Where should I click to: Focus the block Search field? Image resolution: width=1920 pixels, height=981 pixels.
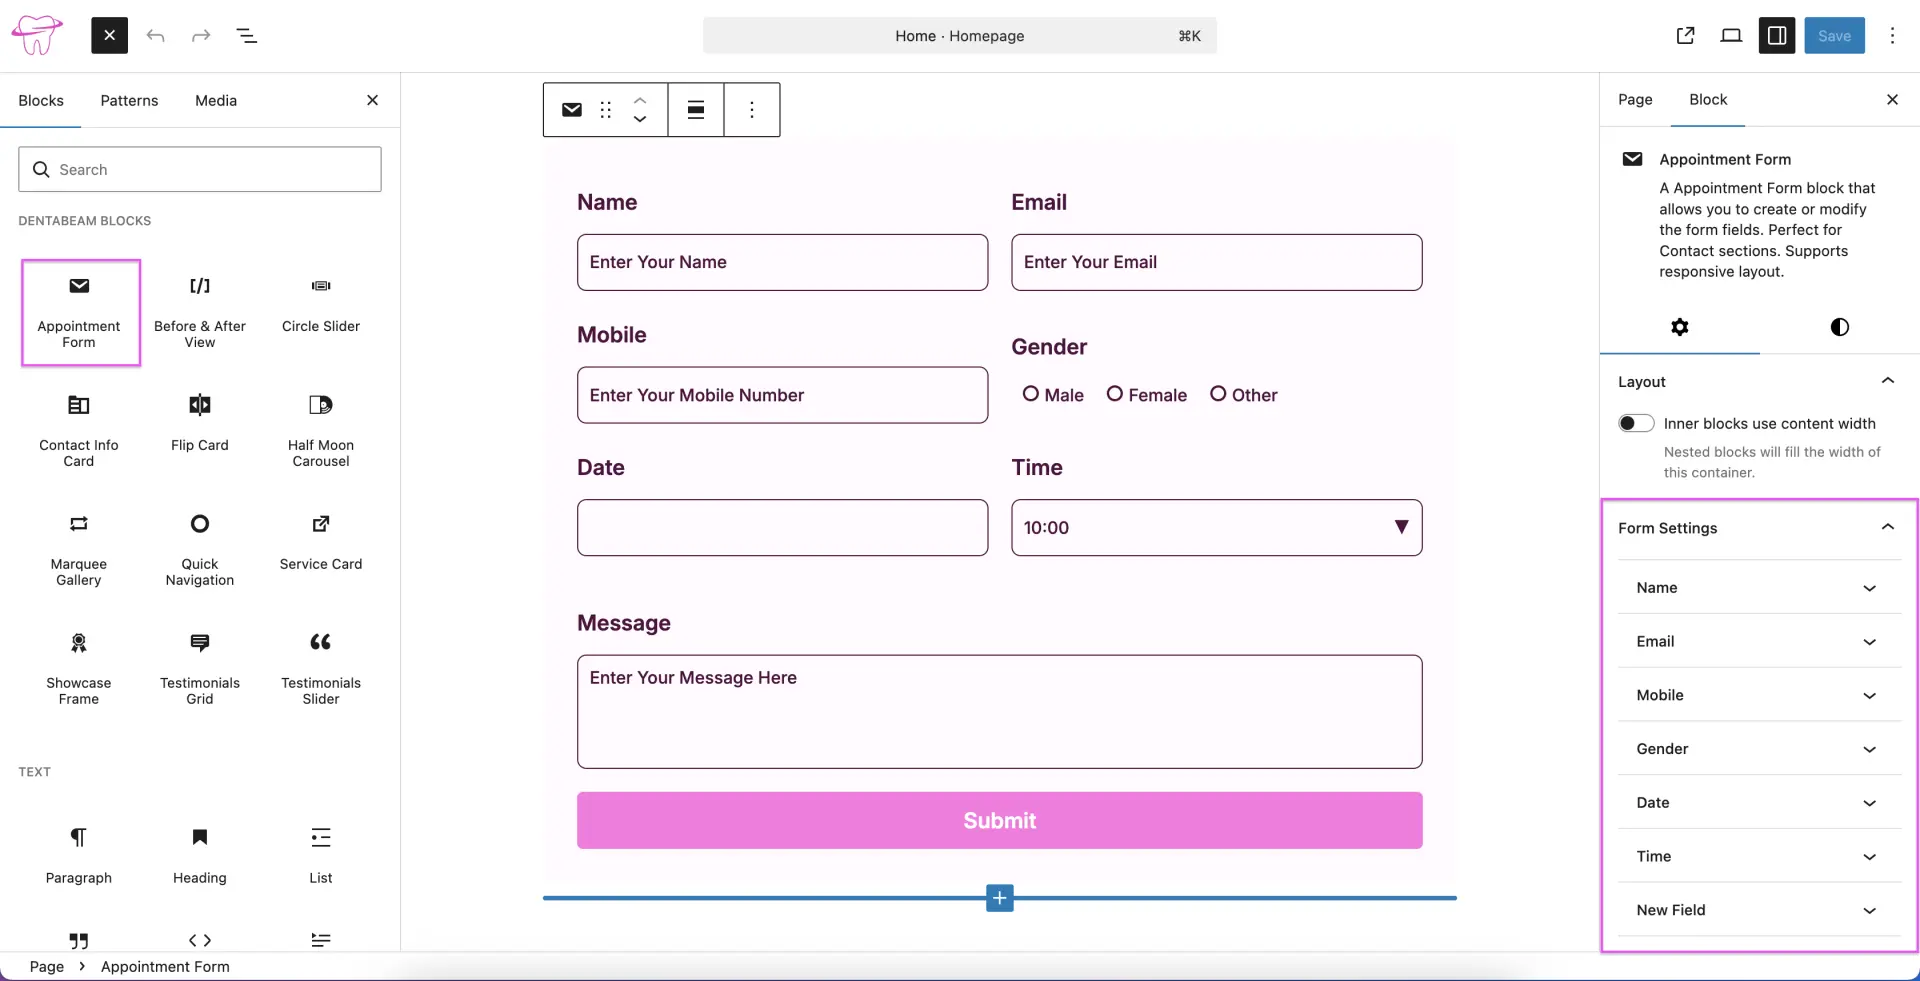click(x=200, y=170)
